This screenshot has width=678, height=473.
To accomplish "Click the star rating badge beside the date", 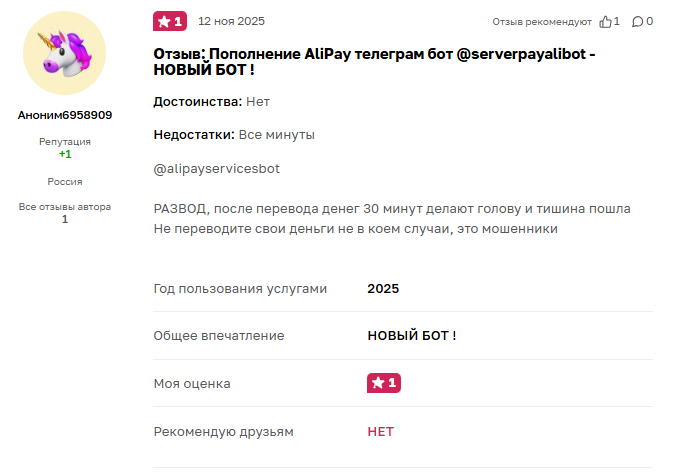I will pos(169,21).
